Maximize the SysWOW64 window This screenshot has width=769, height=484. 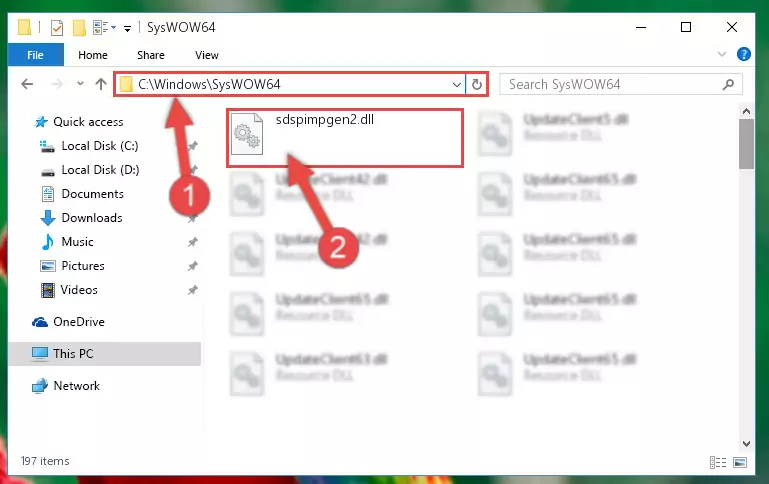click(x=686, y=27)
